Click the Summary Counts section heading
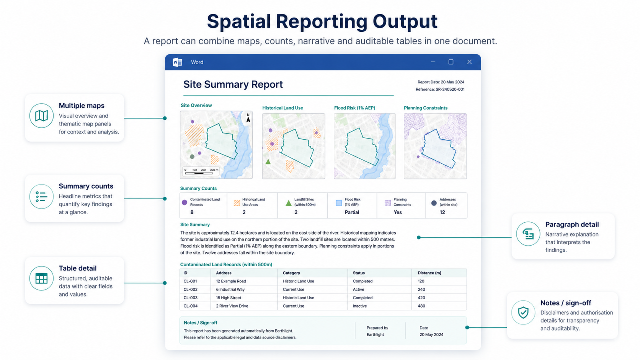The height and width of the screenshot is (360, 640). 198,188
